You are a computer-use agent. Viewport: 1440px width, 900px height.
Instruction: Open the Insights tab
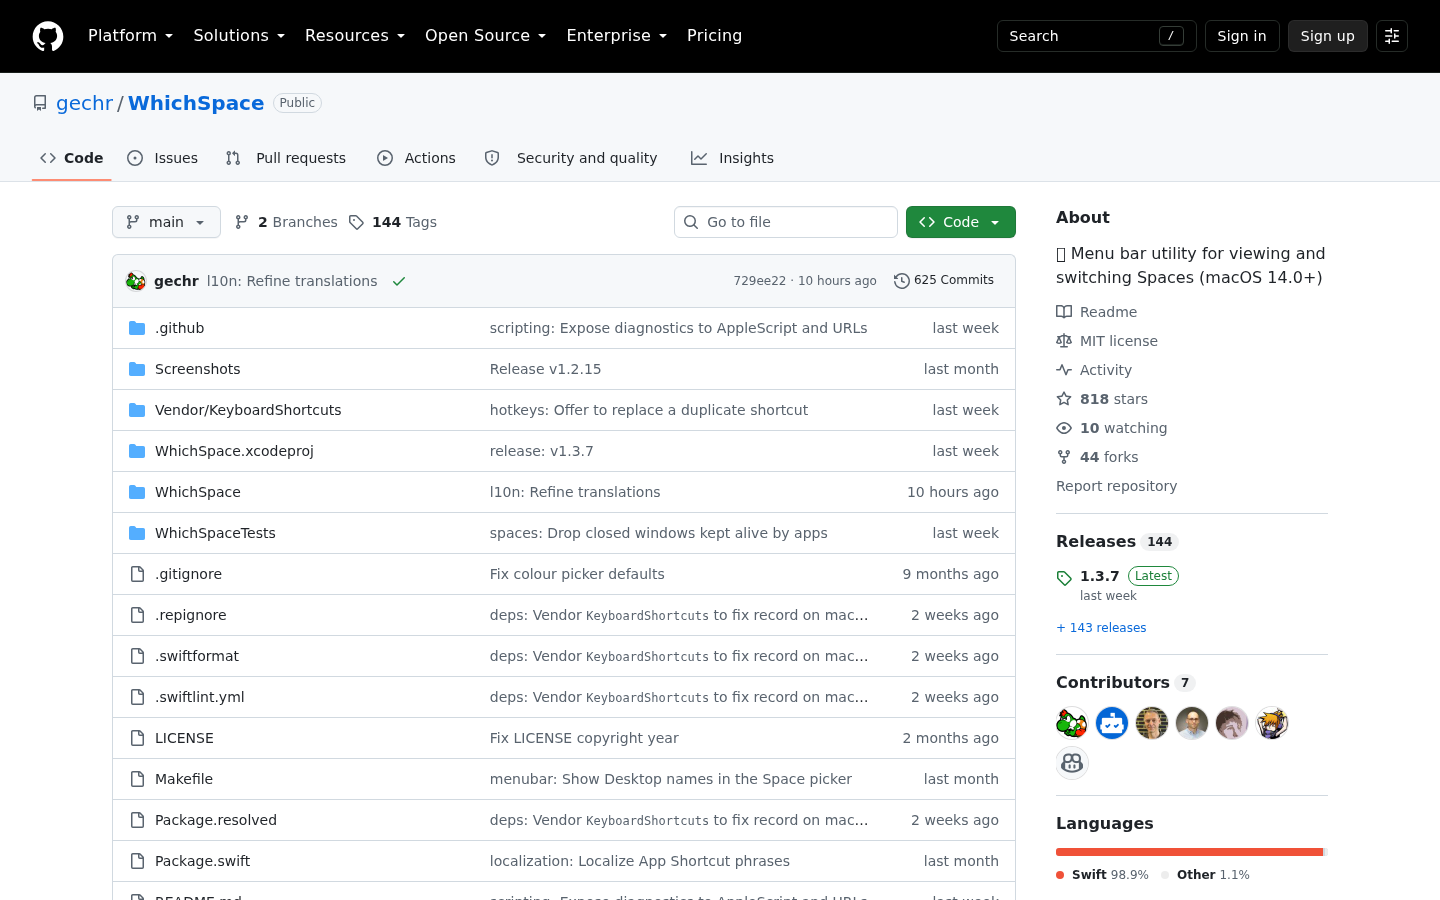point(732,158)
